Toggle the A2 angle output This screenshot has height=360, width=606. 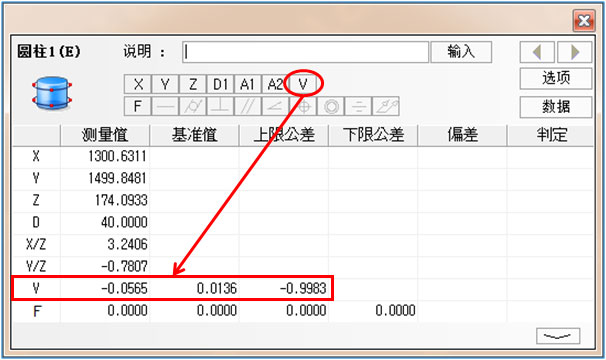pos(275,84)
